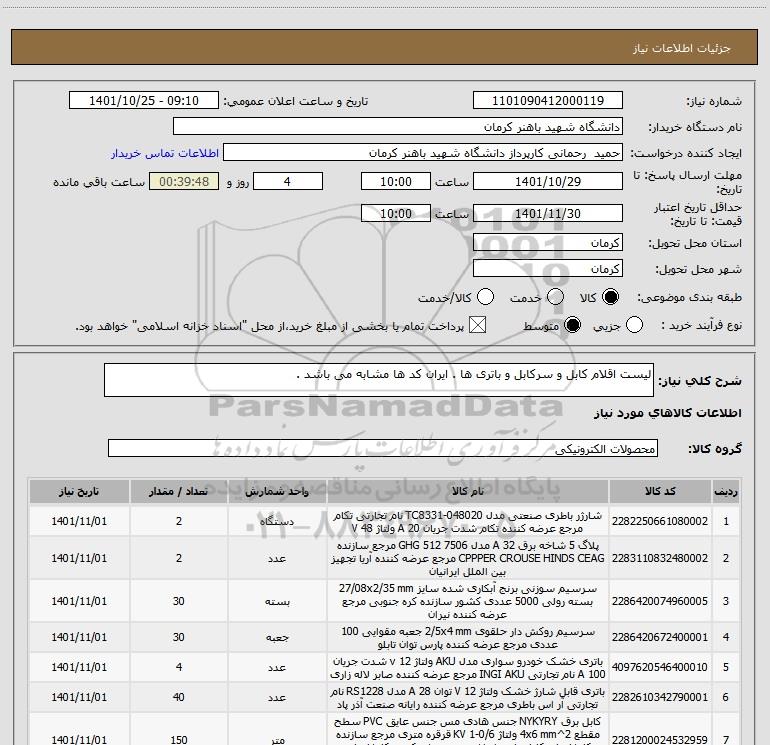Image resolution: width=770 pixels, height=745 pixels.
Task: Click product code 4097620546400010
Action: [660, 667]
